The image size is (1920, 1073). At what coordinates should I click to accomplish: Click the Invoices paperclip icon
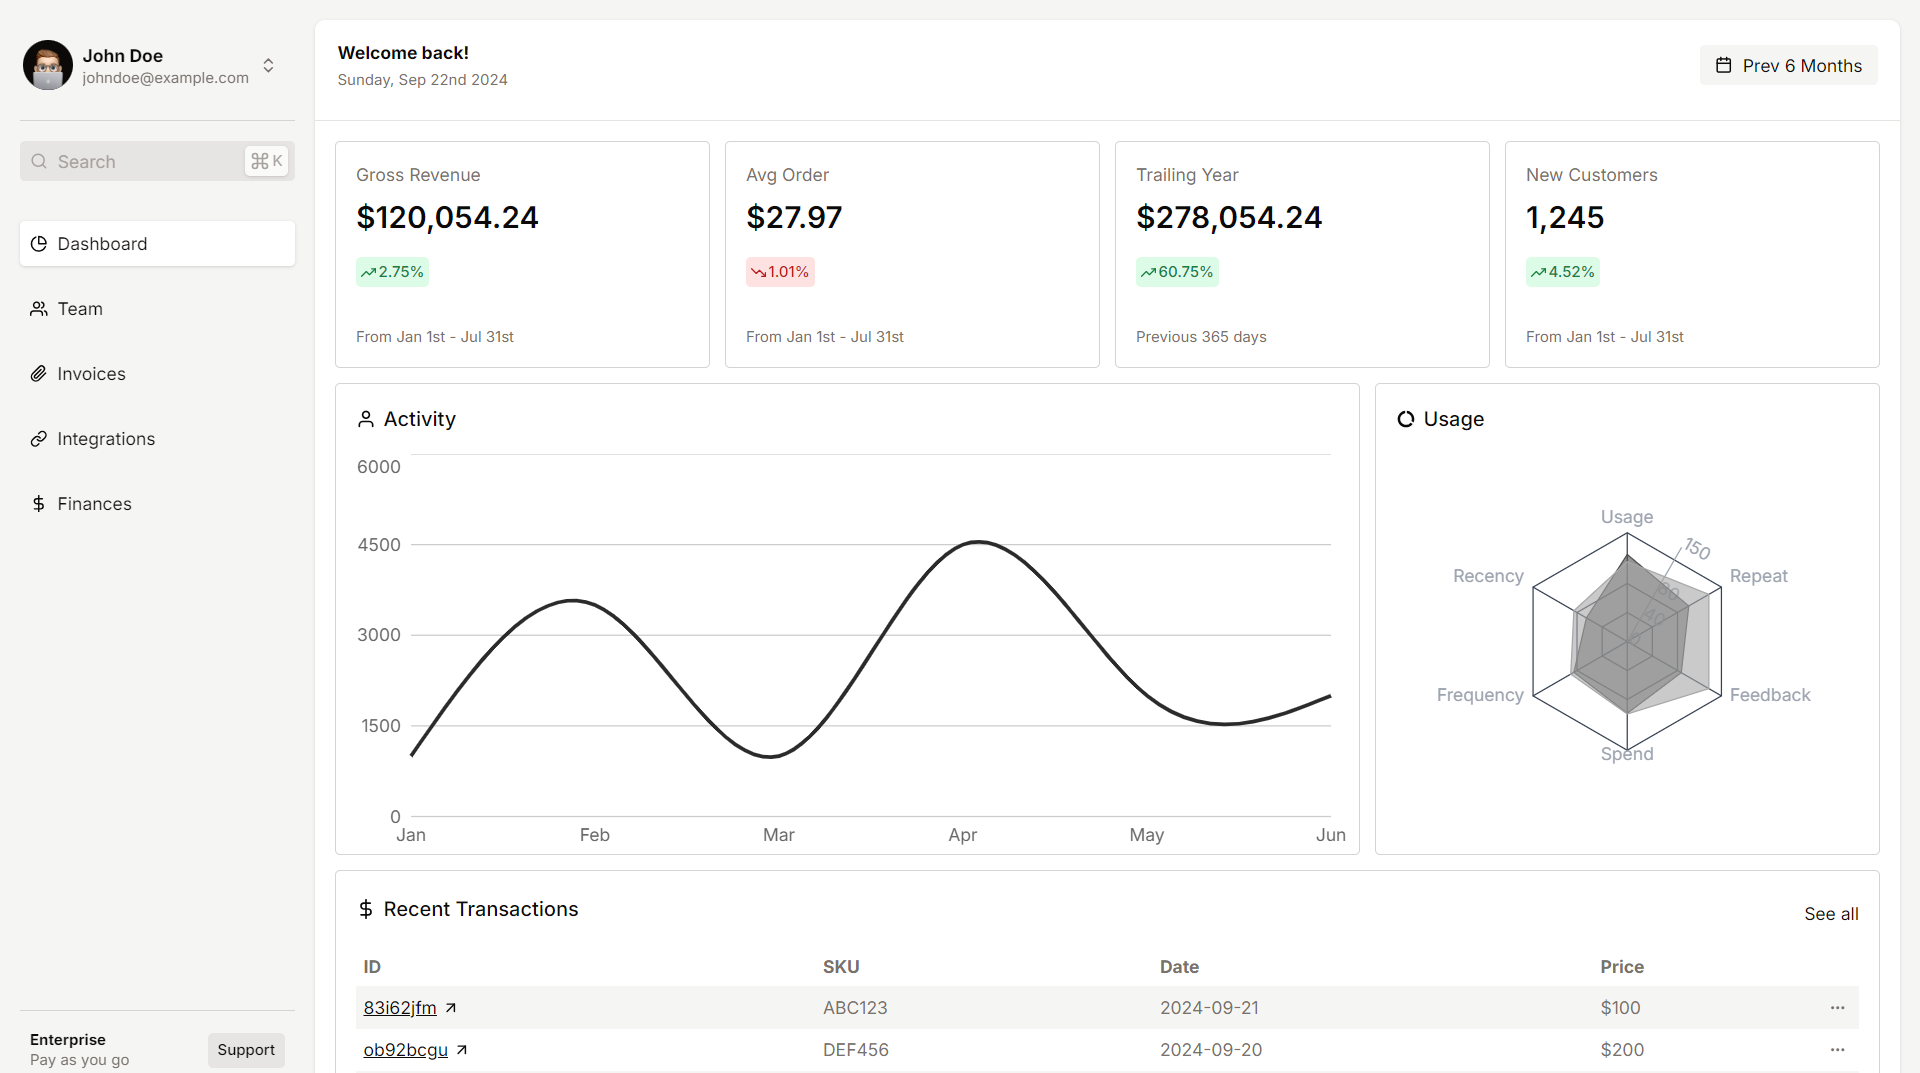(x=39, y=374)
